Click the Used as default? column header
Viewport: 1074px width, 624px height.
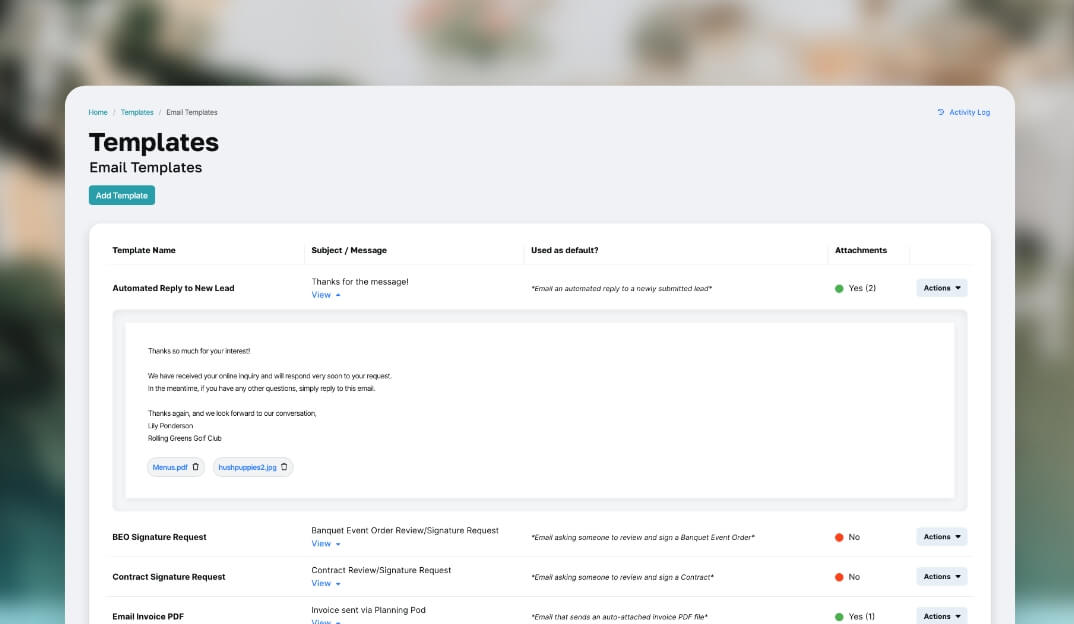click(564, 251)
